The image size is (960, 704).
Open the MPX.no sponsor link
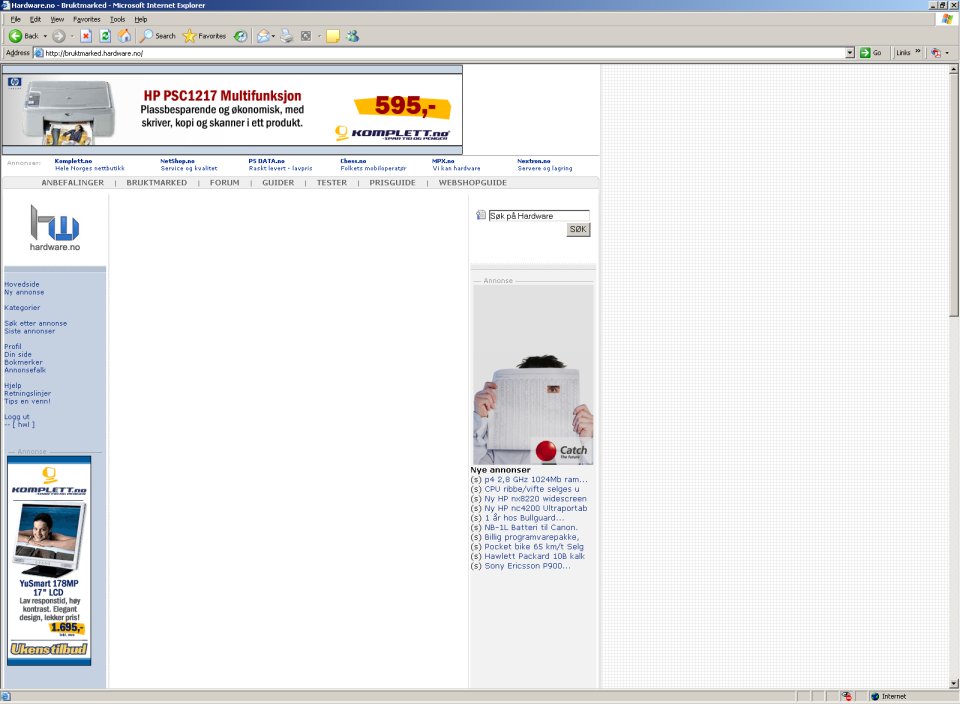pos(443,161)
